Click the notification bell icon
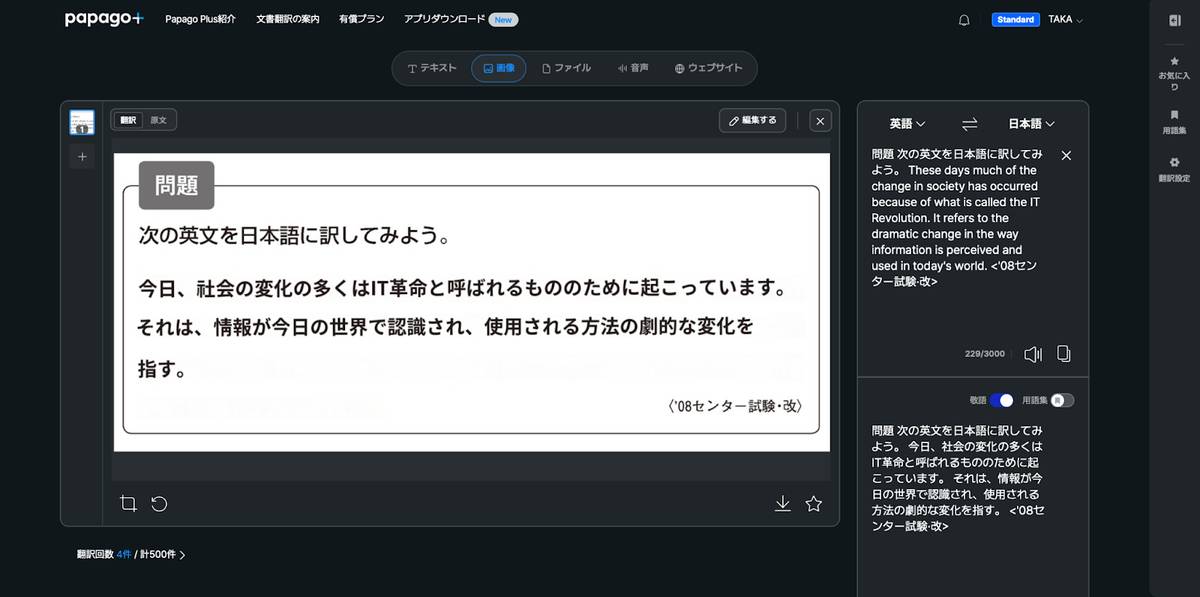Viewport: 1200px width, 597px height. 964,19
